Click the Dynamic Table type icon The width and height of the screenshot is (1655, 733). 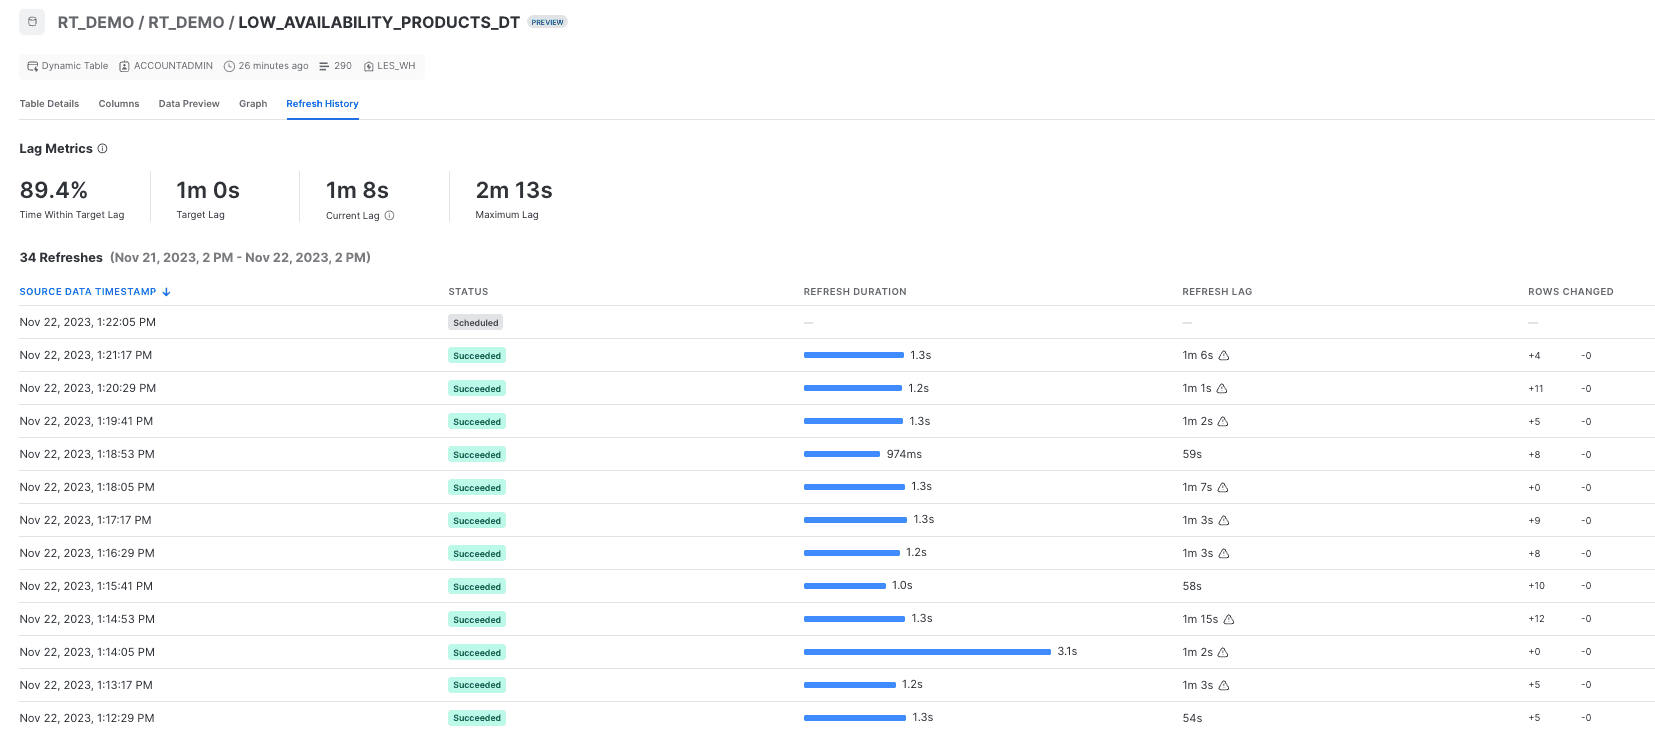[x=33, y=66]
